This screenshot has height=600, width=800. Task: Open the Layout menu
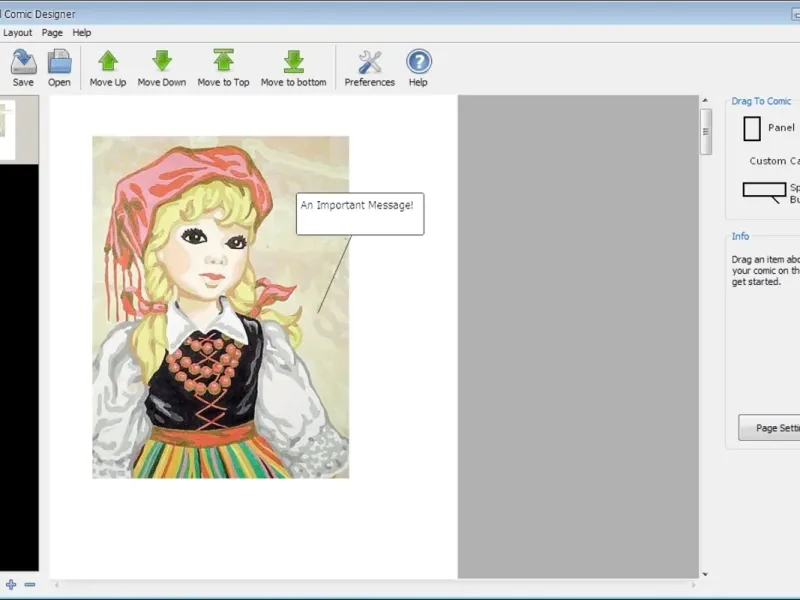click(17, 33)
